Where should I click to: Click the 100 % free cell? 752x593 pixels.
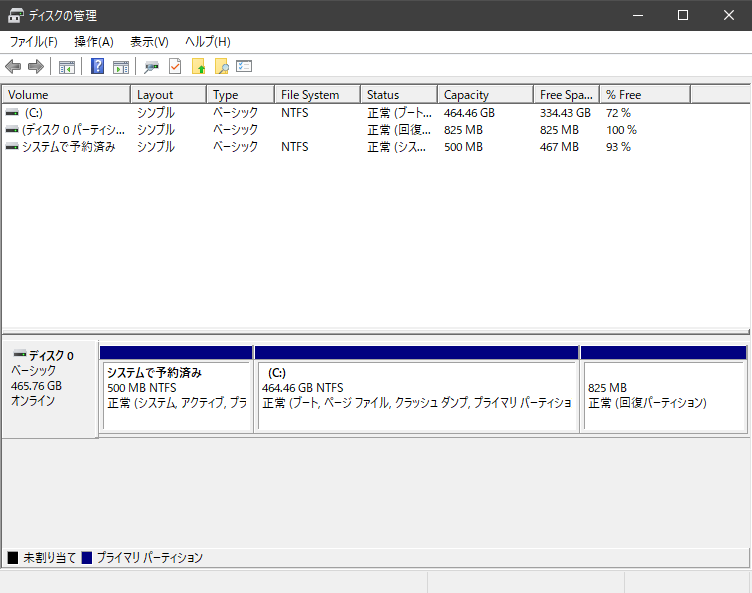pos(621,130)
